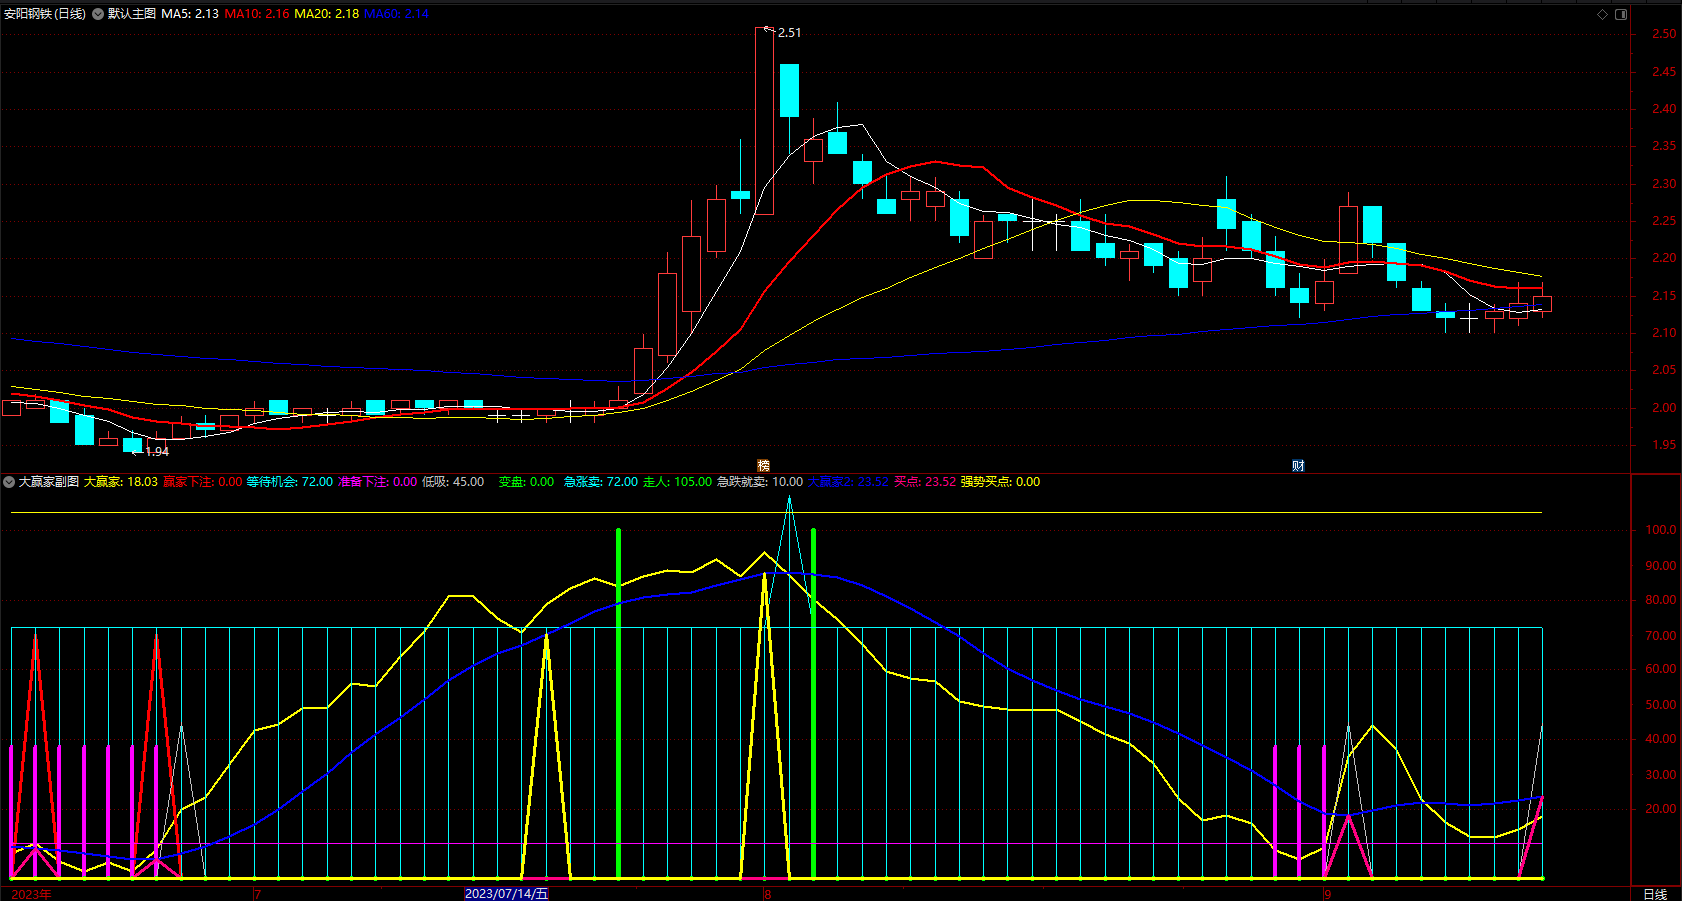
Task: Click the blue MA60 label
Action: (396, 14)
